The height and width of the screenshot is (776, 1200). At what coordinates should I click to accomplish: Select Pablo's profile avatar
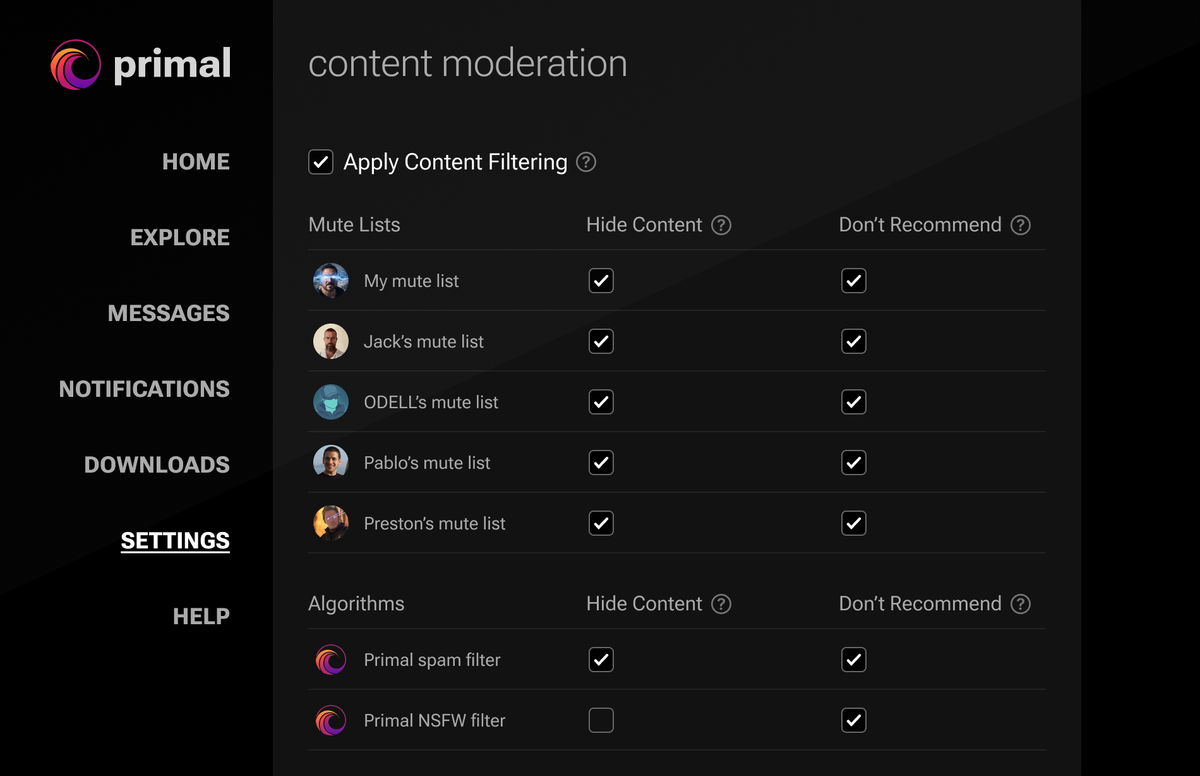click(x=331, y=462)
